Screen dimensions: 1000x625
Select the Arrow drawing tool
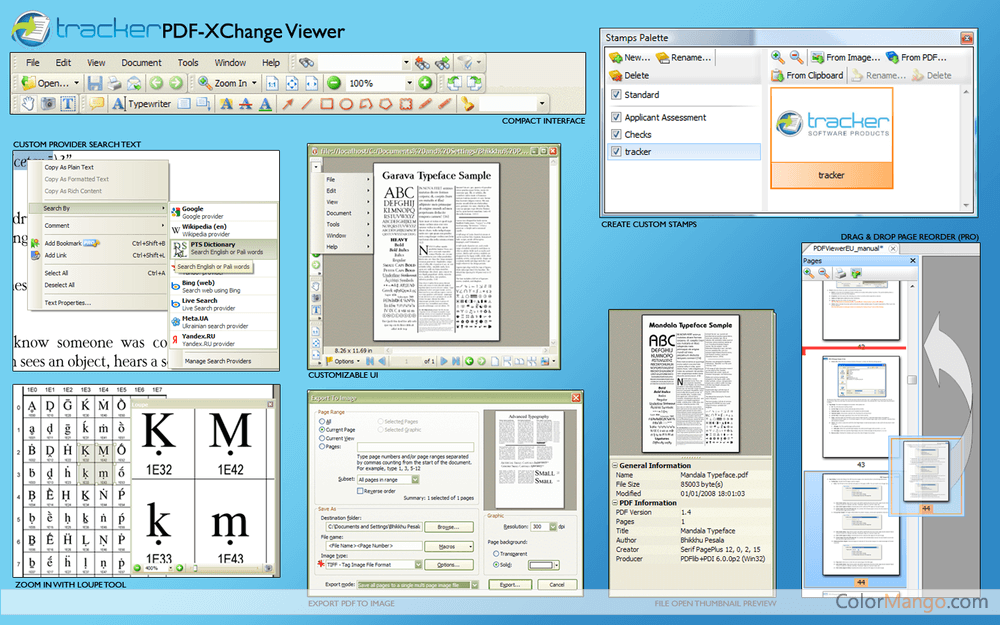(x=288, y=103)
